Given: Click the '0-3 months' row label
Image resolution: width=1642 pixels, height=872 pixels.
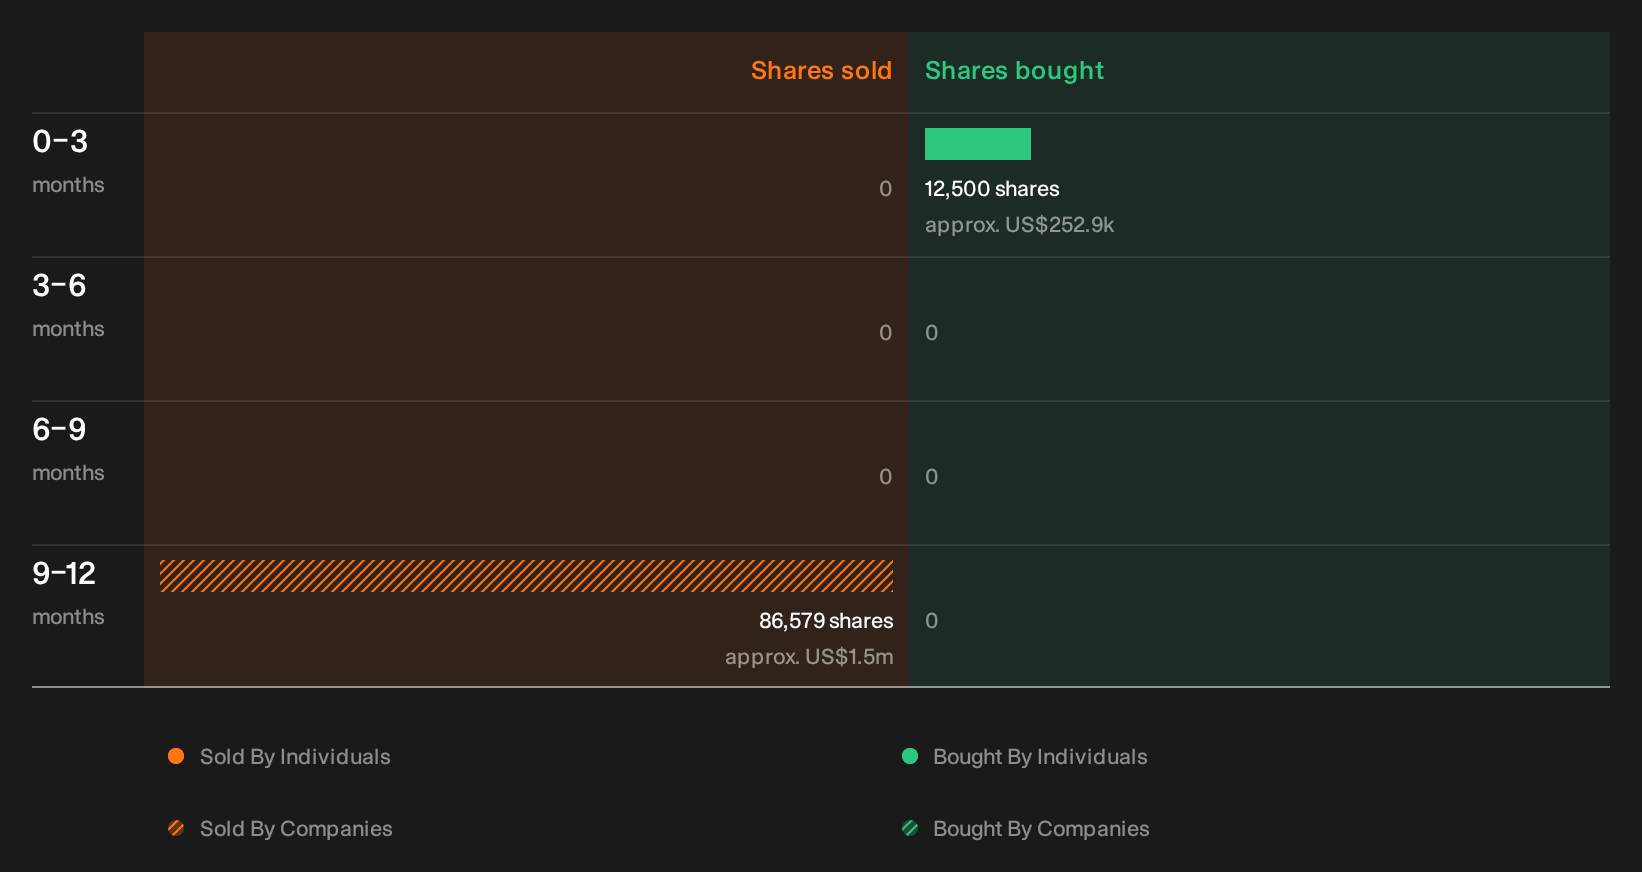Looking at the screenshot, I should coord(68,161).
